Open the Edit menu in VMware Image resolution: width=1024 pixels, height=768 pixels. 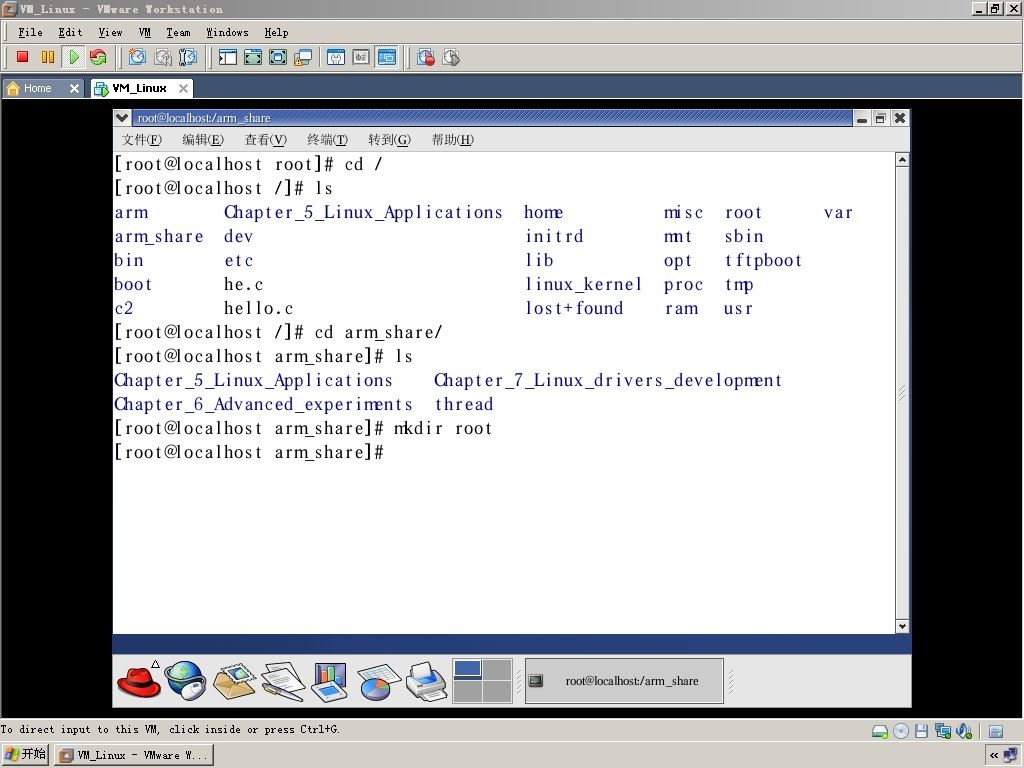[70, 33]
